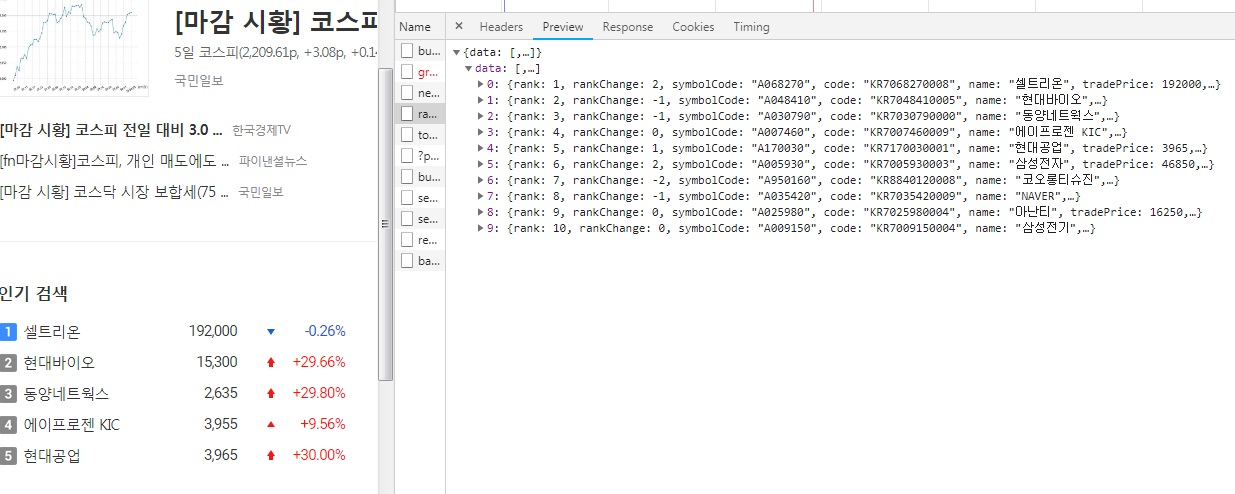1235x494 pixels.
Task: Open the Cookies tab
Action: [693, 27]
